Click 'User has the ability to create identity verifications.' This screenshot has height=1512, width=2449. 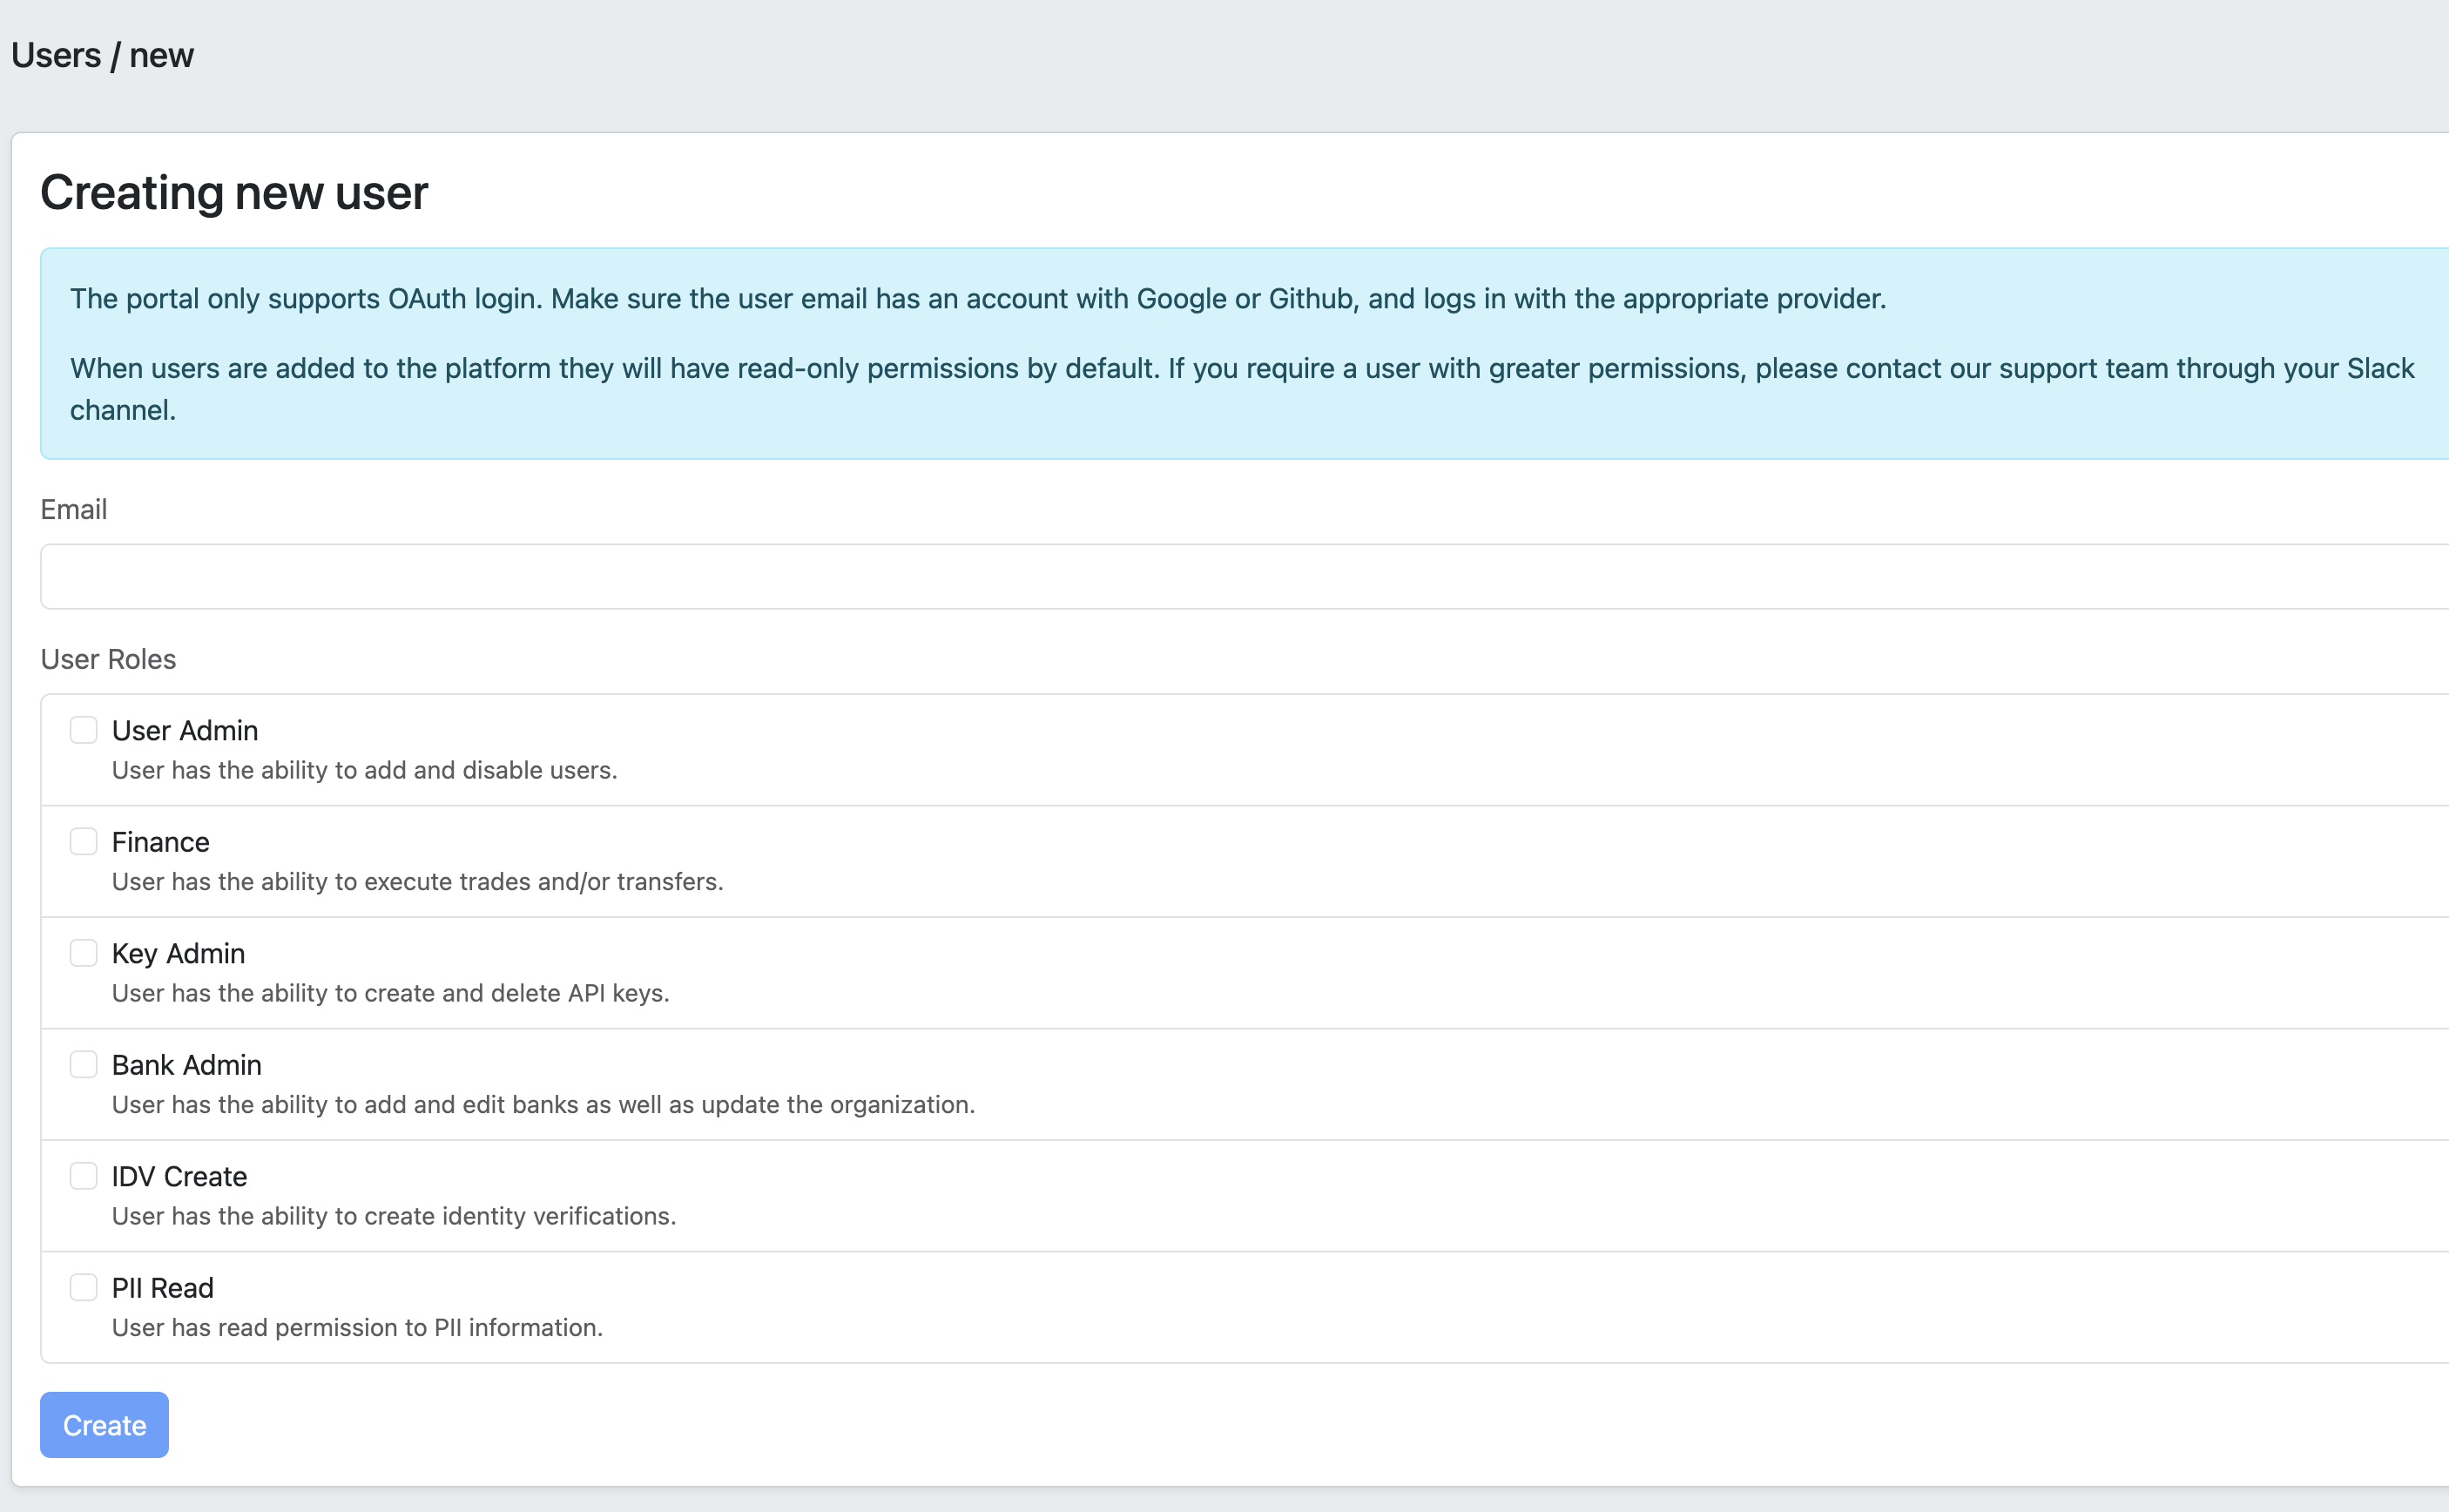tap(394, 1216)
